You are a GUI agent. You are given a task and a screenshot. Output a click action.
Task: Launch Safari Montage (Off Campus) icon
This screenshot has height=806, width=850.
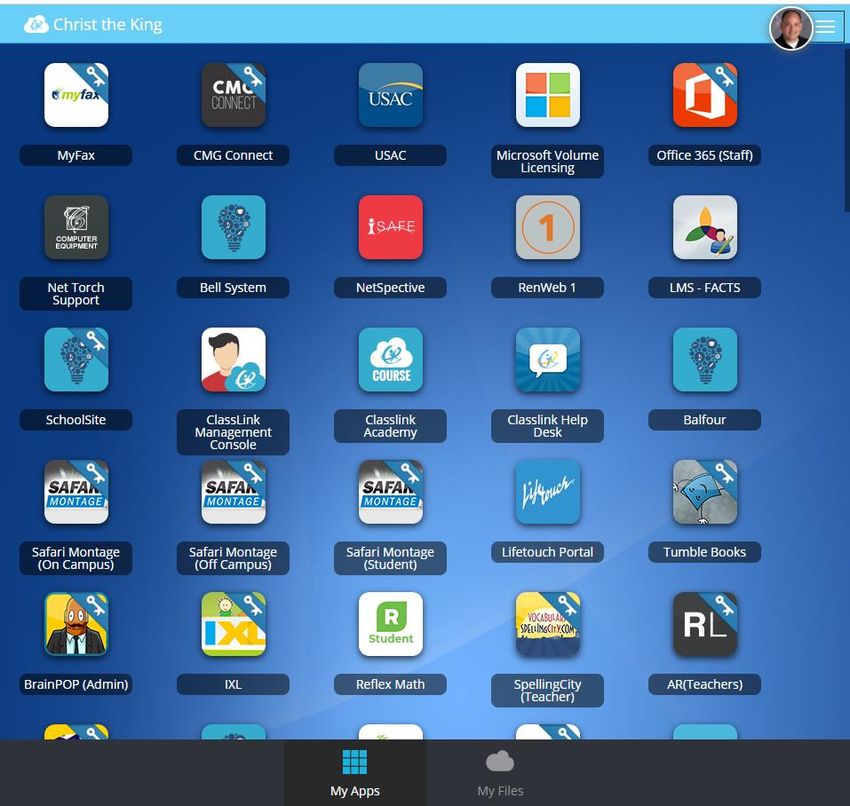[x=233, y=492]
